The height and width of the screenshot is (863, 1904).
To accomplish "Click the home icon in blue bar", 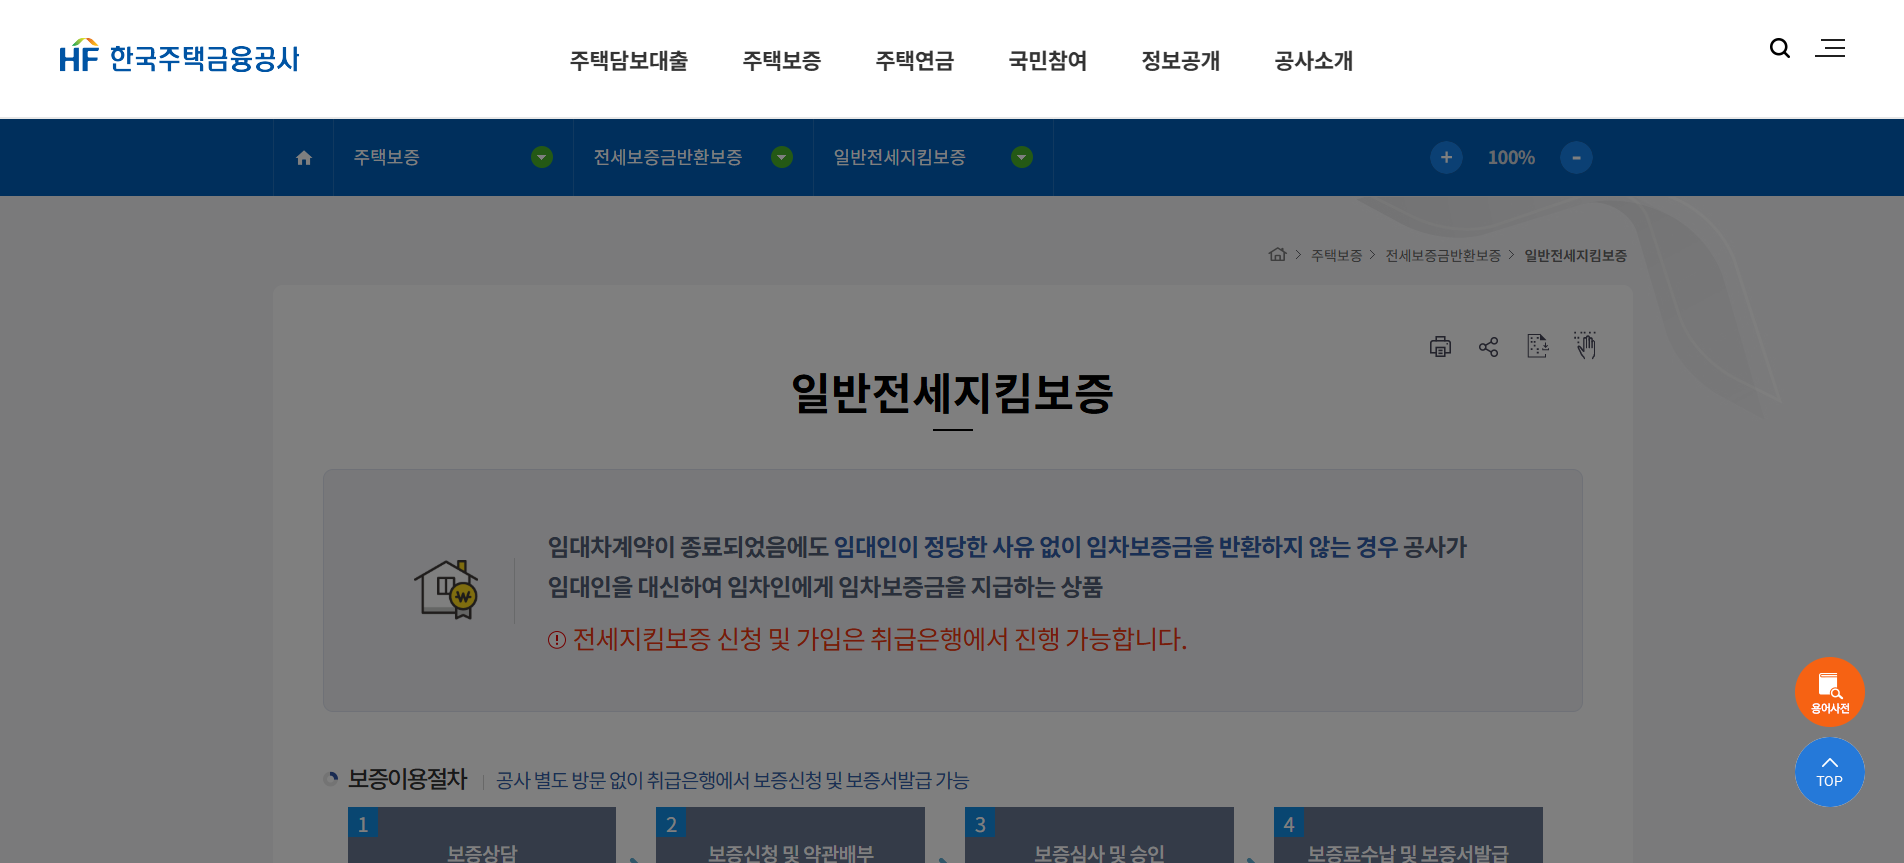I will [x=304, y=158].
